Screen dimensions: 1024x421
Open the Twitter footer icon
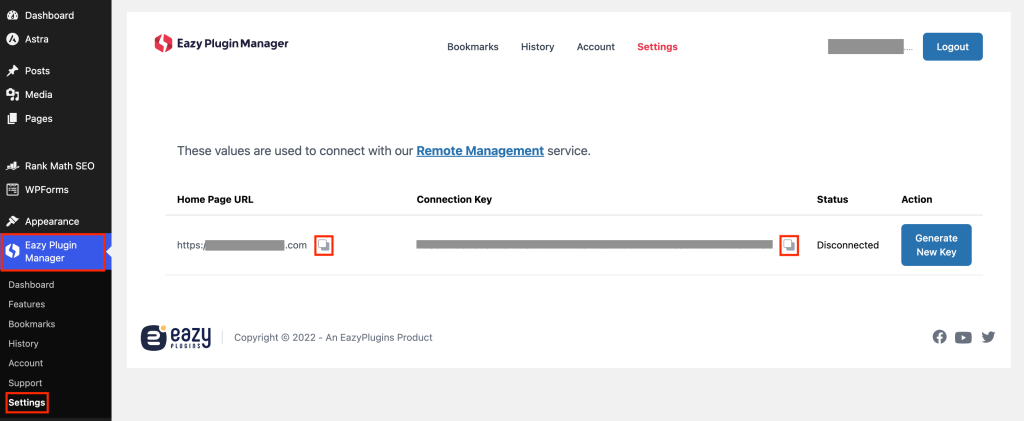(988, 337)
